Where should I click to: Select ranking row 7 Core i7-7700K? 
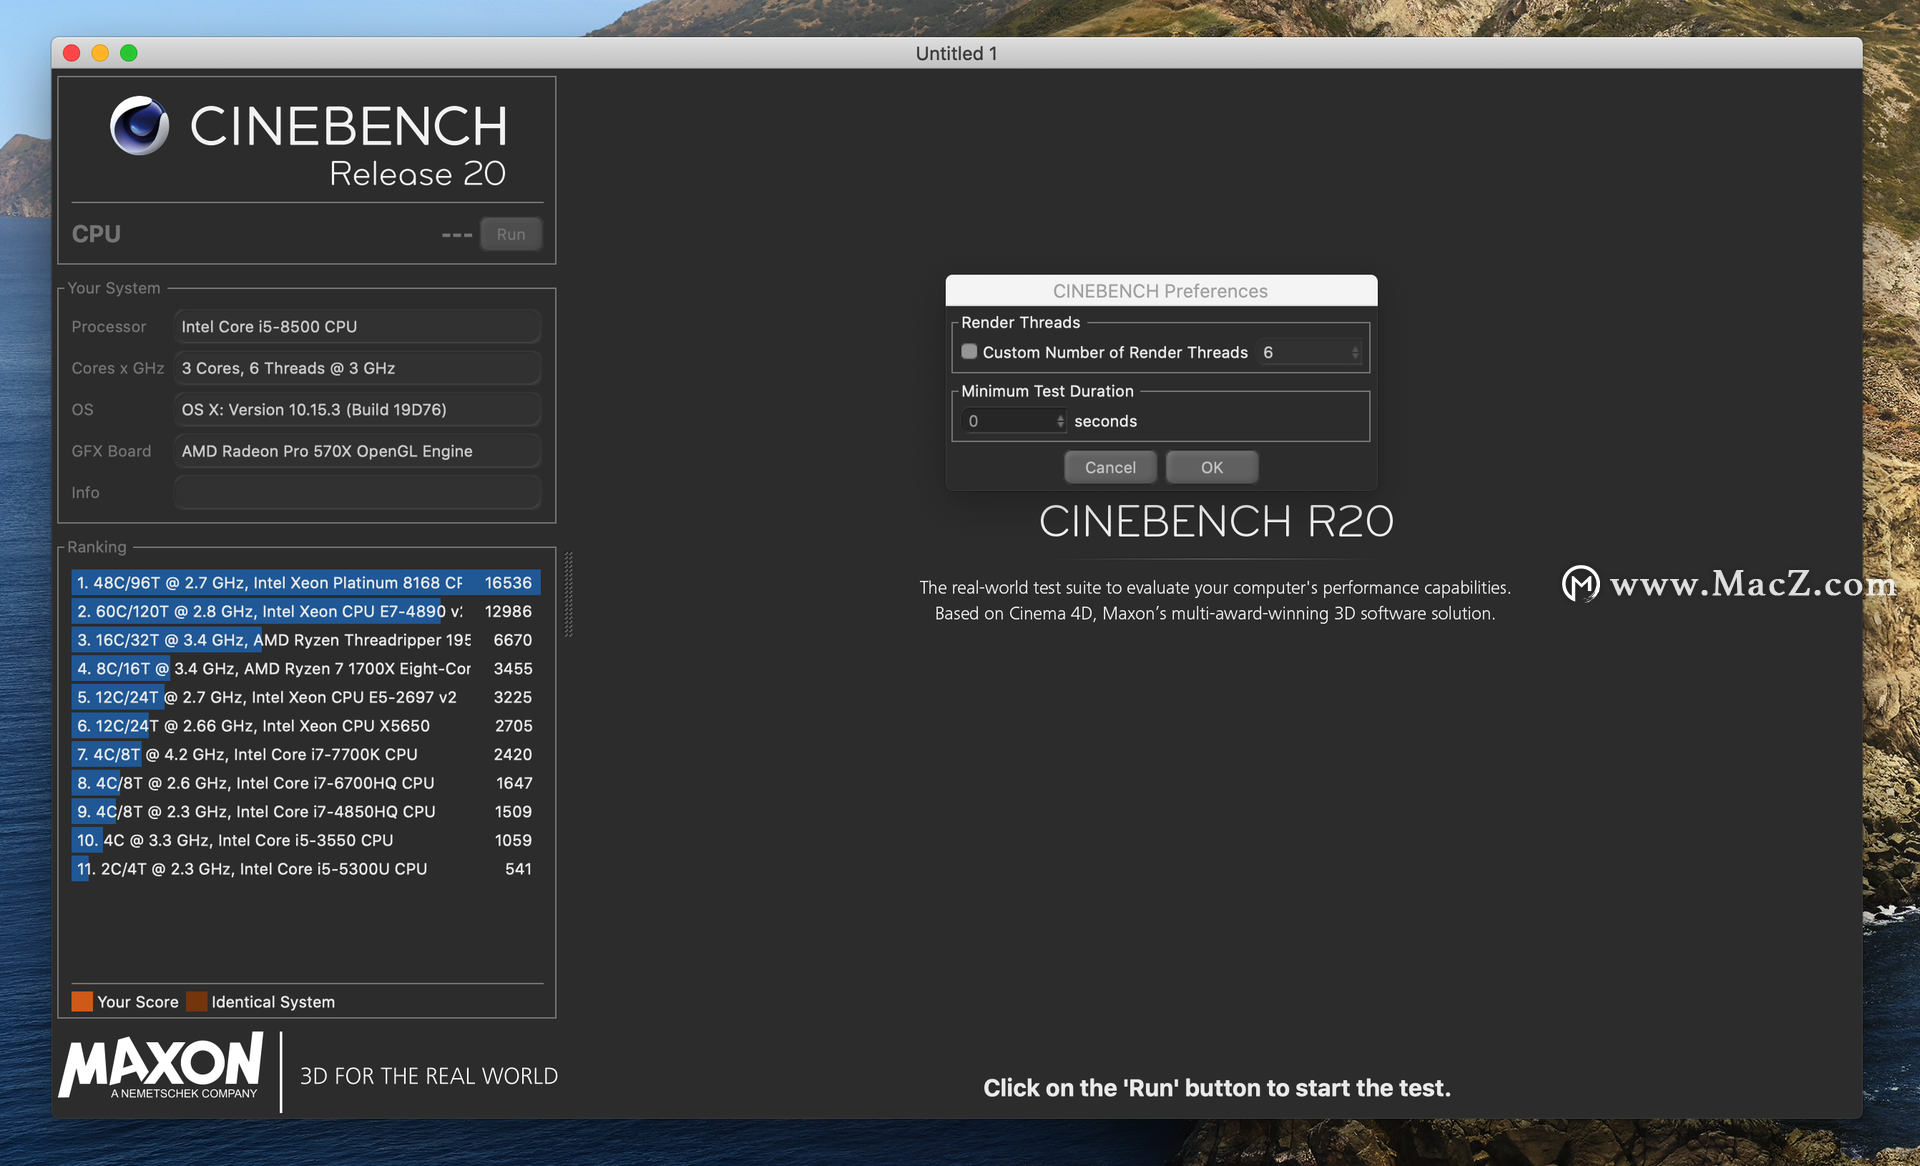306,754
